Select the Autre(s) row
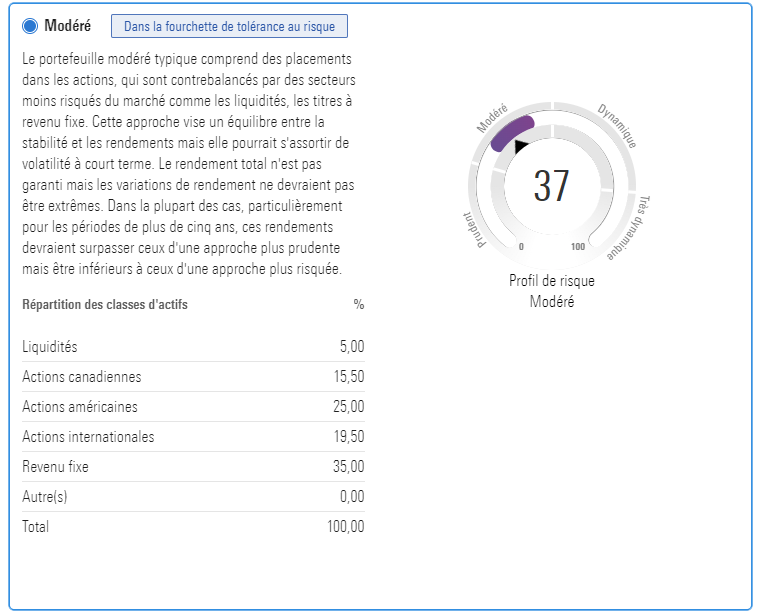The width and height of the screenshot is (760, 613). 193,497
